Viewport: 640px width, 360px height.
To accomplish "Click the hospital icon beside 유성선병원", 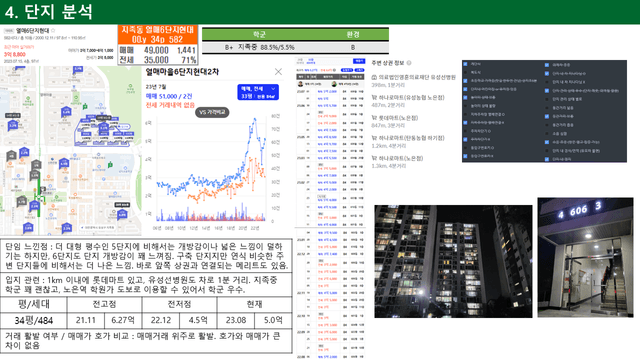I will tap(374, 77).
